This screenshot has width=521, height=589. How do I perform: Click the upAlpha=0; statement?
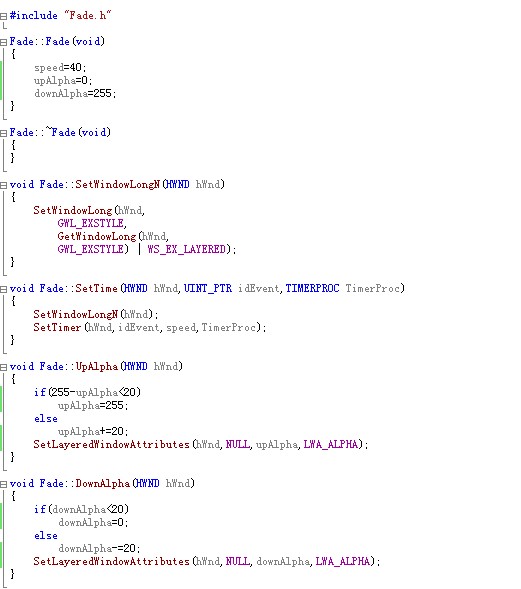pyautogui.click(x=63, y=80)
